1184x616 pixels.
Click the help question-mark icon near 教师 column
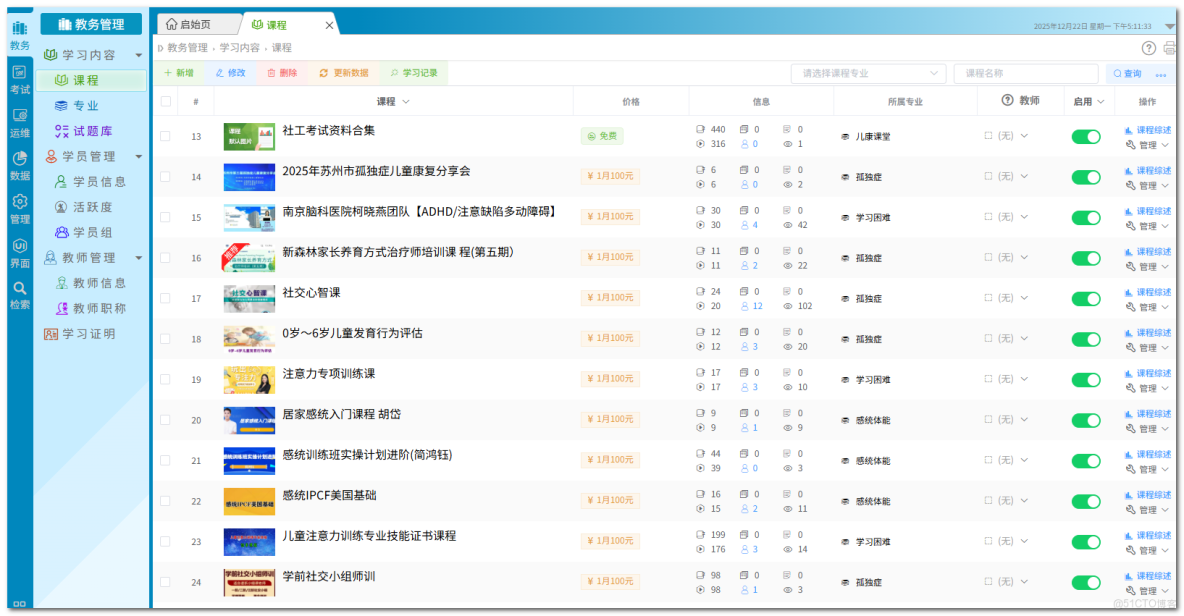click(x=1006, y=102)
